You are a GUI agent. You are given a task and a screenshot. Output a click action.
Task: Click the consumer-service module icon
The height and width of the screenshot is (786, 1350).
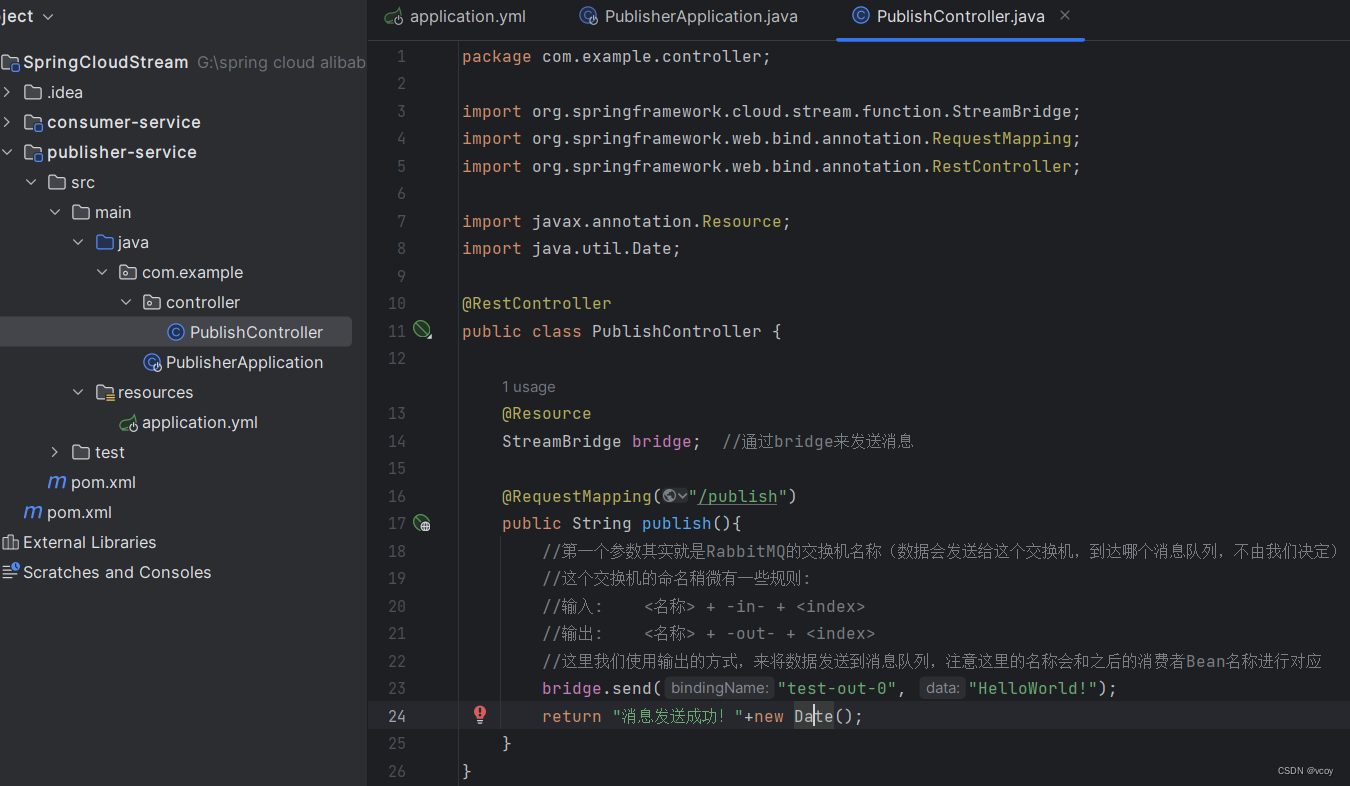33,122
